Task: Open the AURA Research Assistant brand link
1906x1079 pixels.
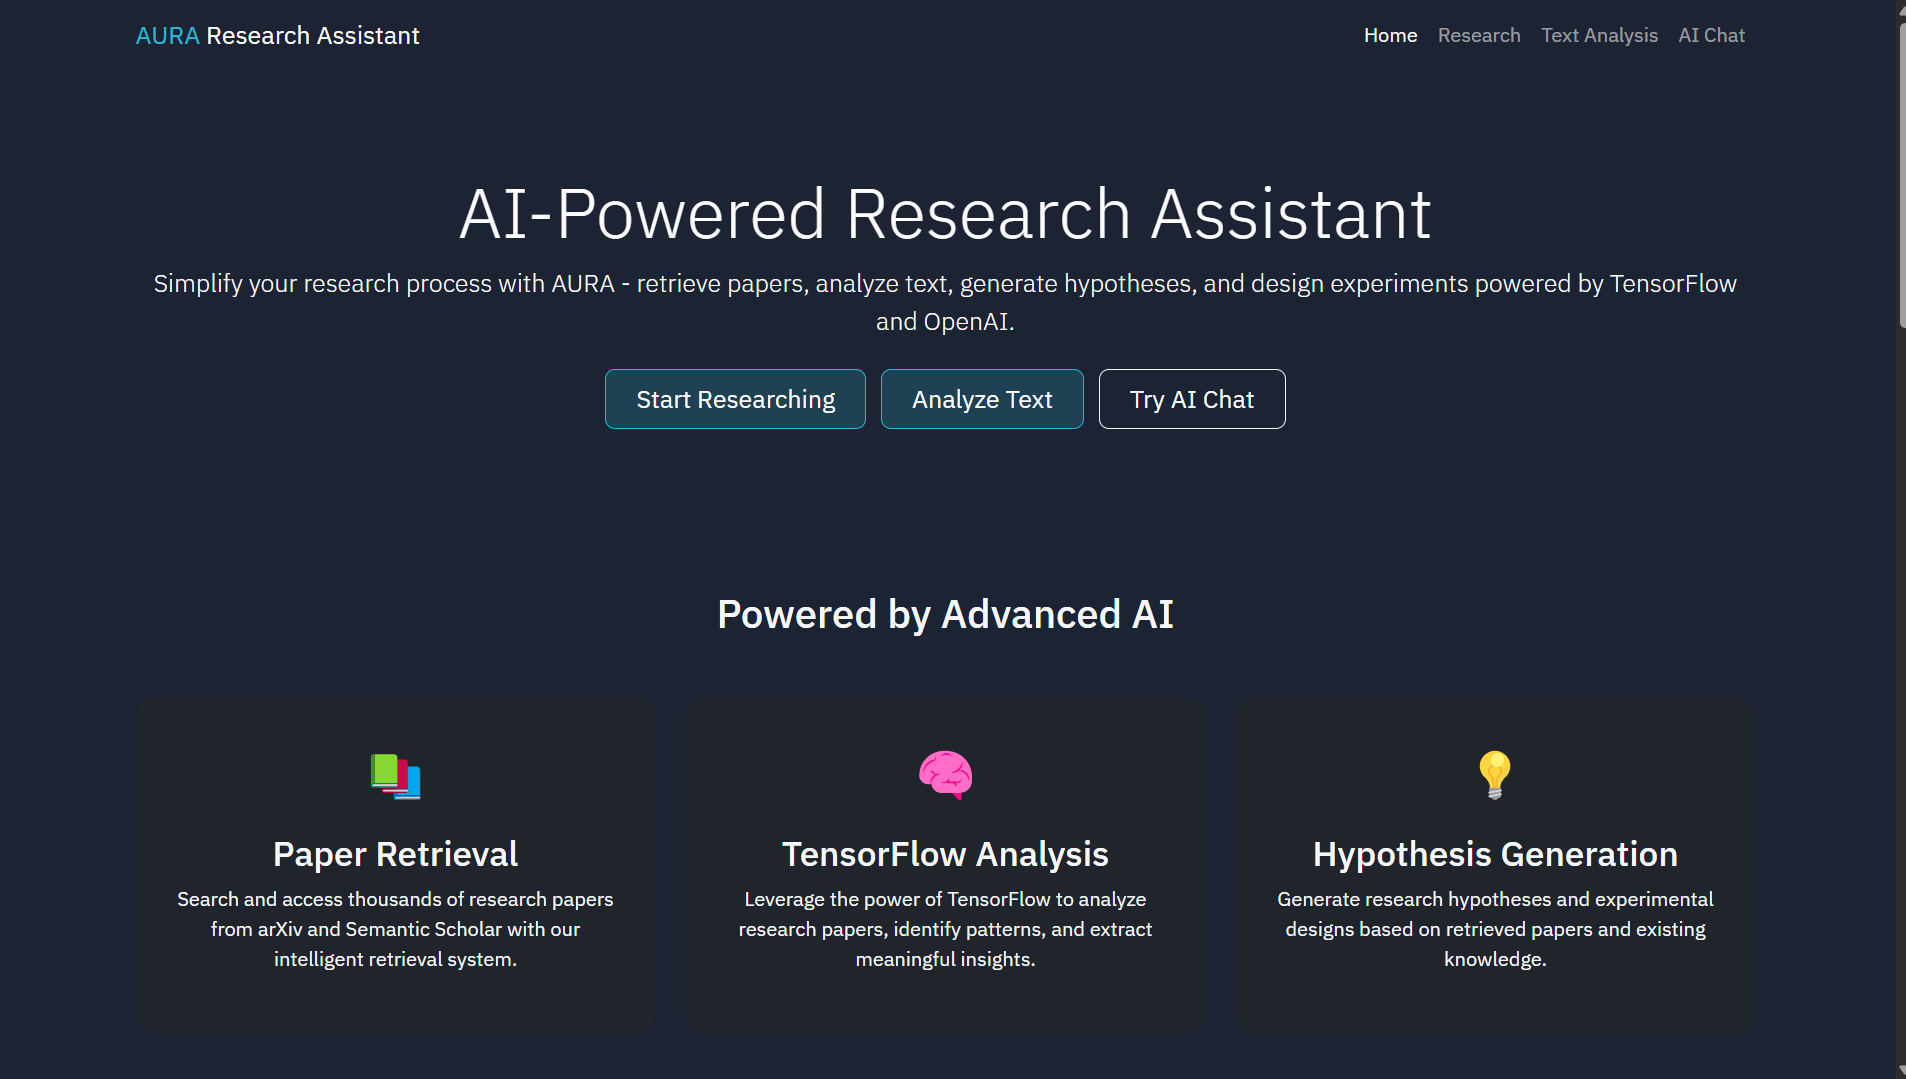Action: tap(277, 36)
